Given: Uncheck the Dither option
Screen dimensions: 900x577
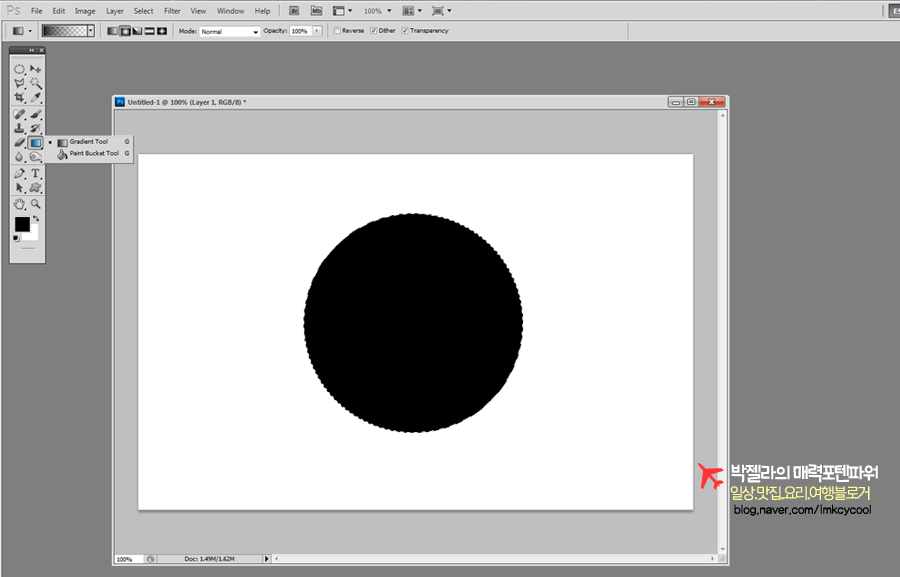Looking at the screenshot, I should [374, 31].
